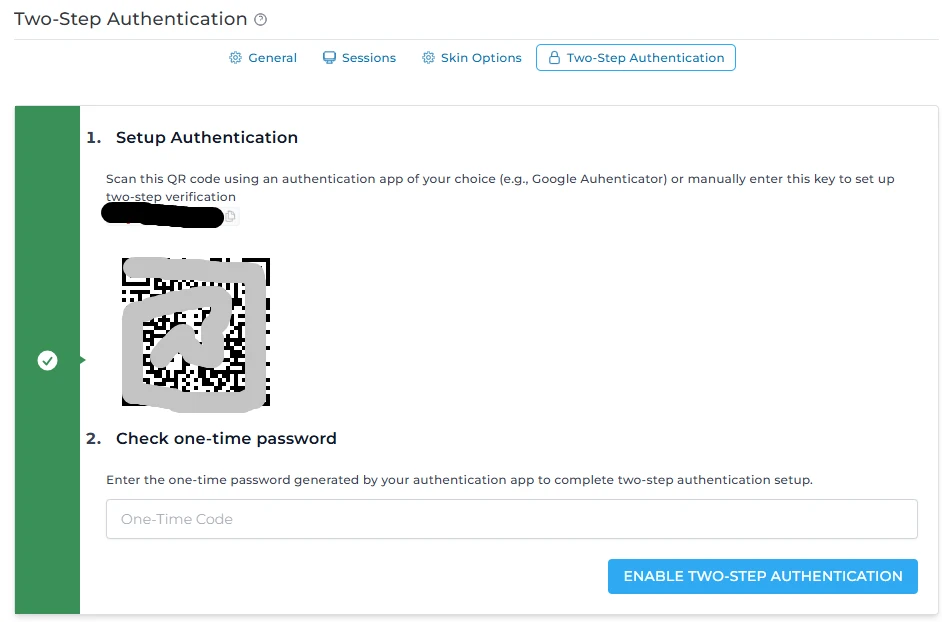Viewport: 942px width, 622px height.
Task: Click the gear icon on the General tab
Action: (x=235, y=58)
